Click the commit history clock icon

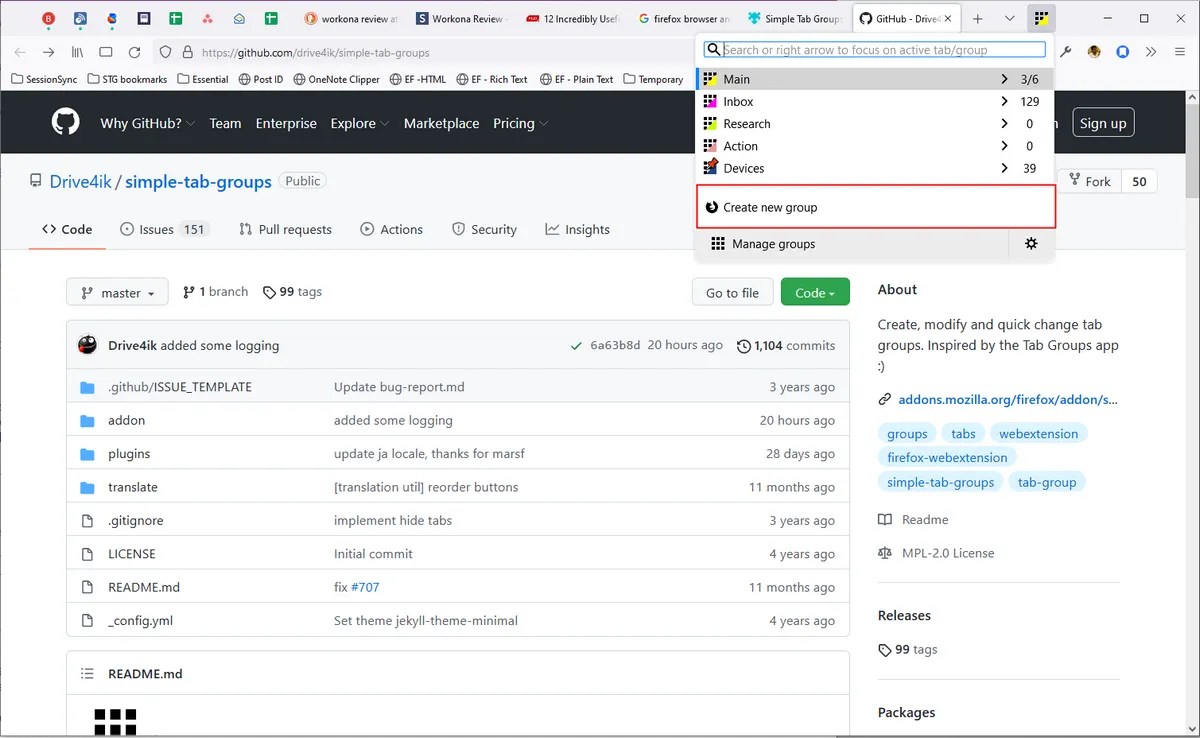tap(742, 345)
